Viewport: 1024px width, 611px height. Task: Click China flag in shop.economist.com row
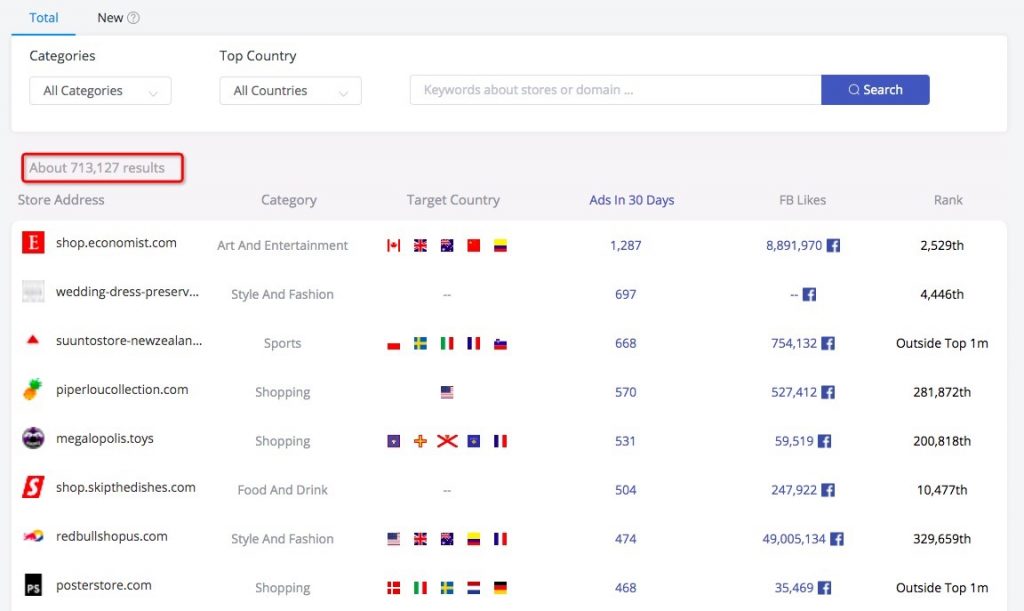[x=473, y=245]
